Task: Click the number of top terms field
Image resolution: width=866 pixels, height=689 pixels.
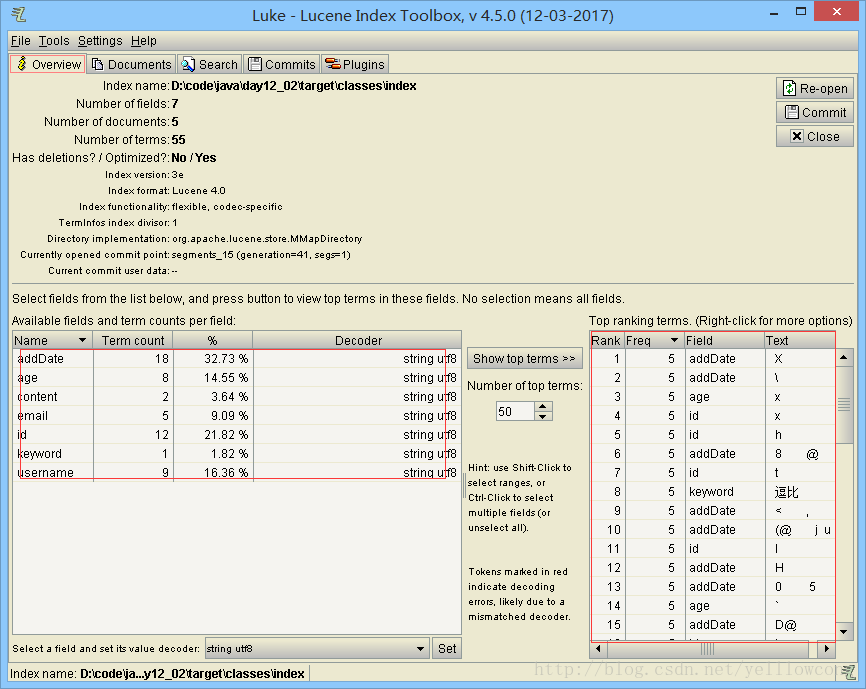Action: pos(515,411)
